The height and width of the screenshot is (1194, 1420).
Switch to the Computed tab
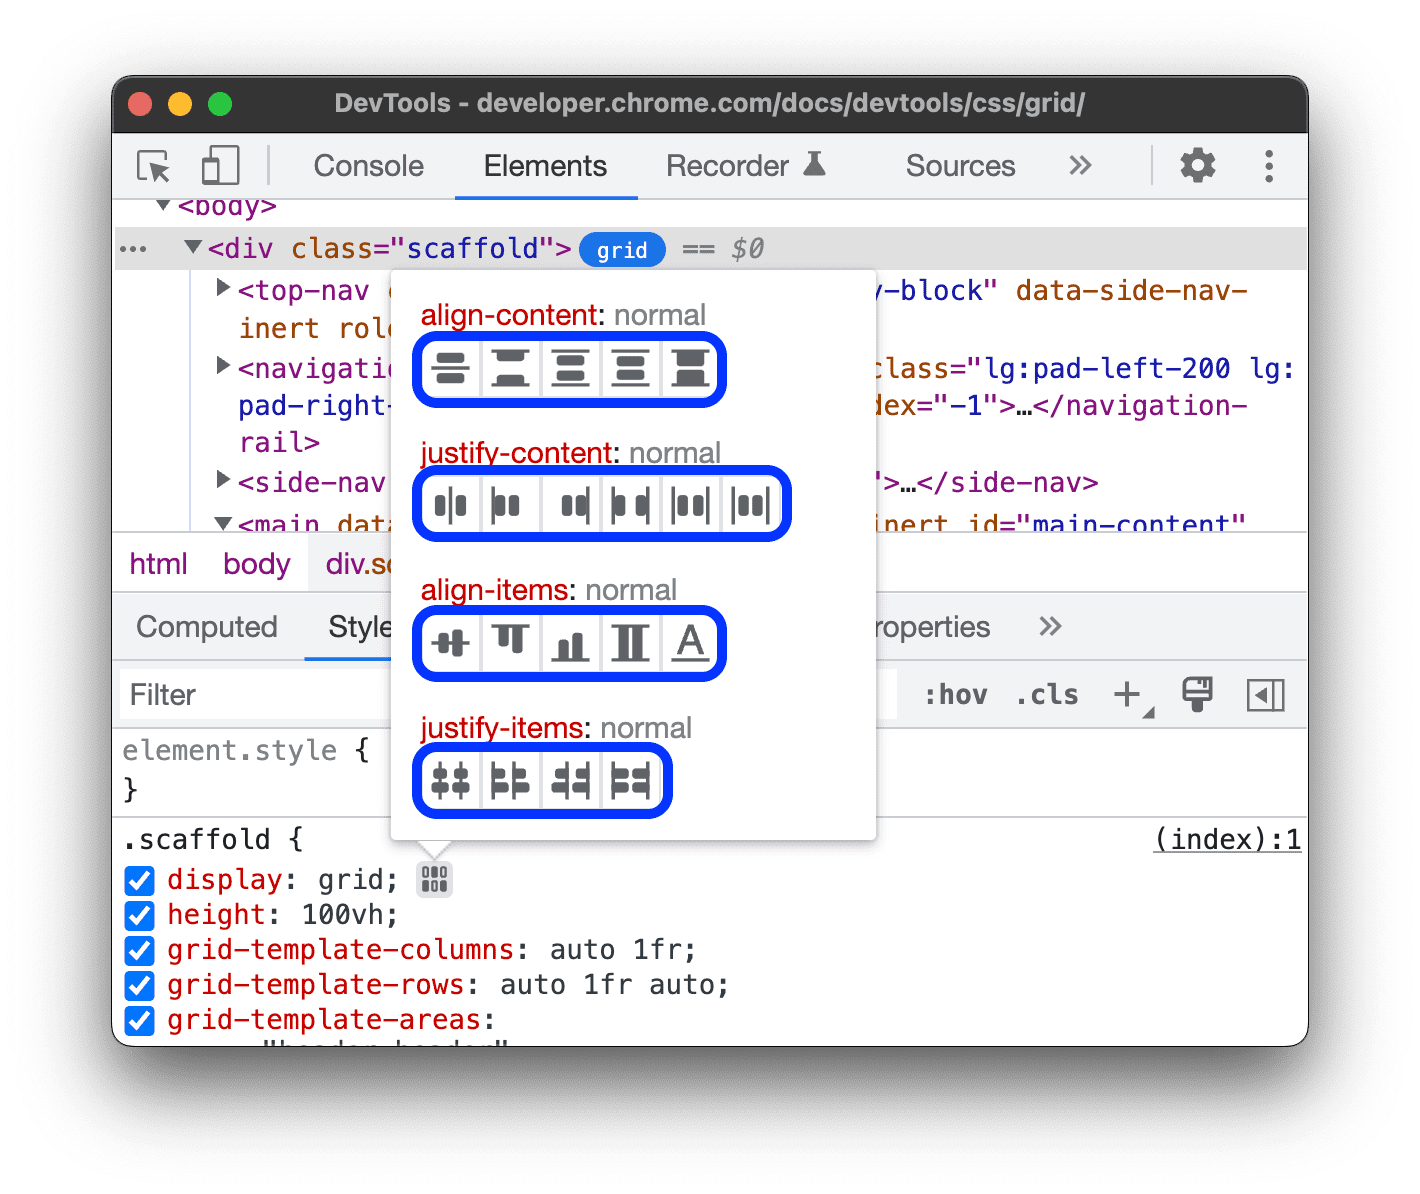click(x=207, y=627)
